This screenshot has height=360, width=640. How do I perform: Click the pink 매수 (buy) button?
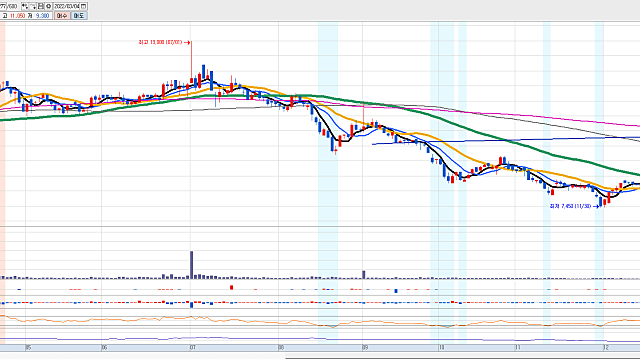(62, 16)
